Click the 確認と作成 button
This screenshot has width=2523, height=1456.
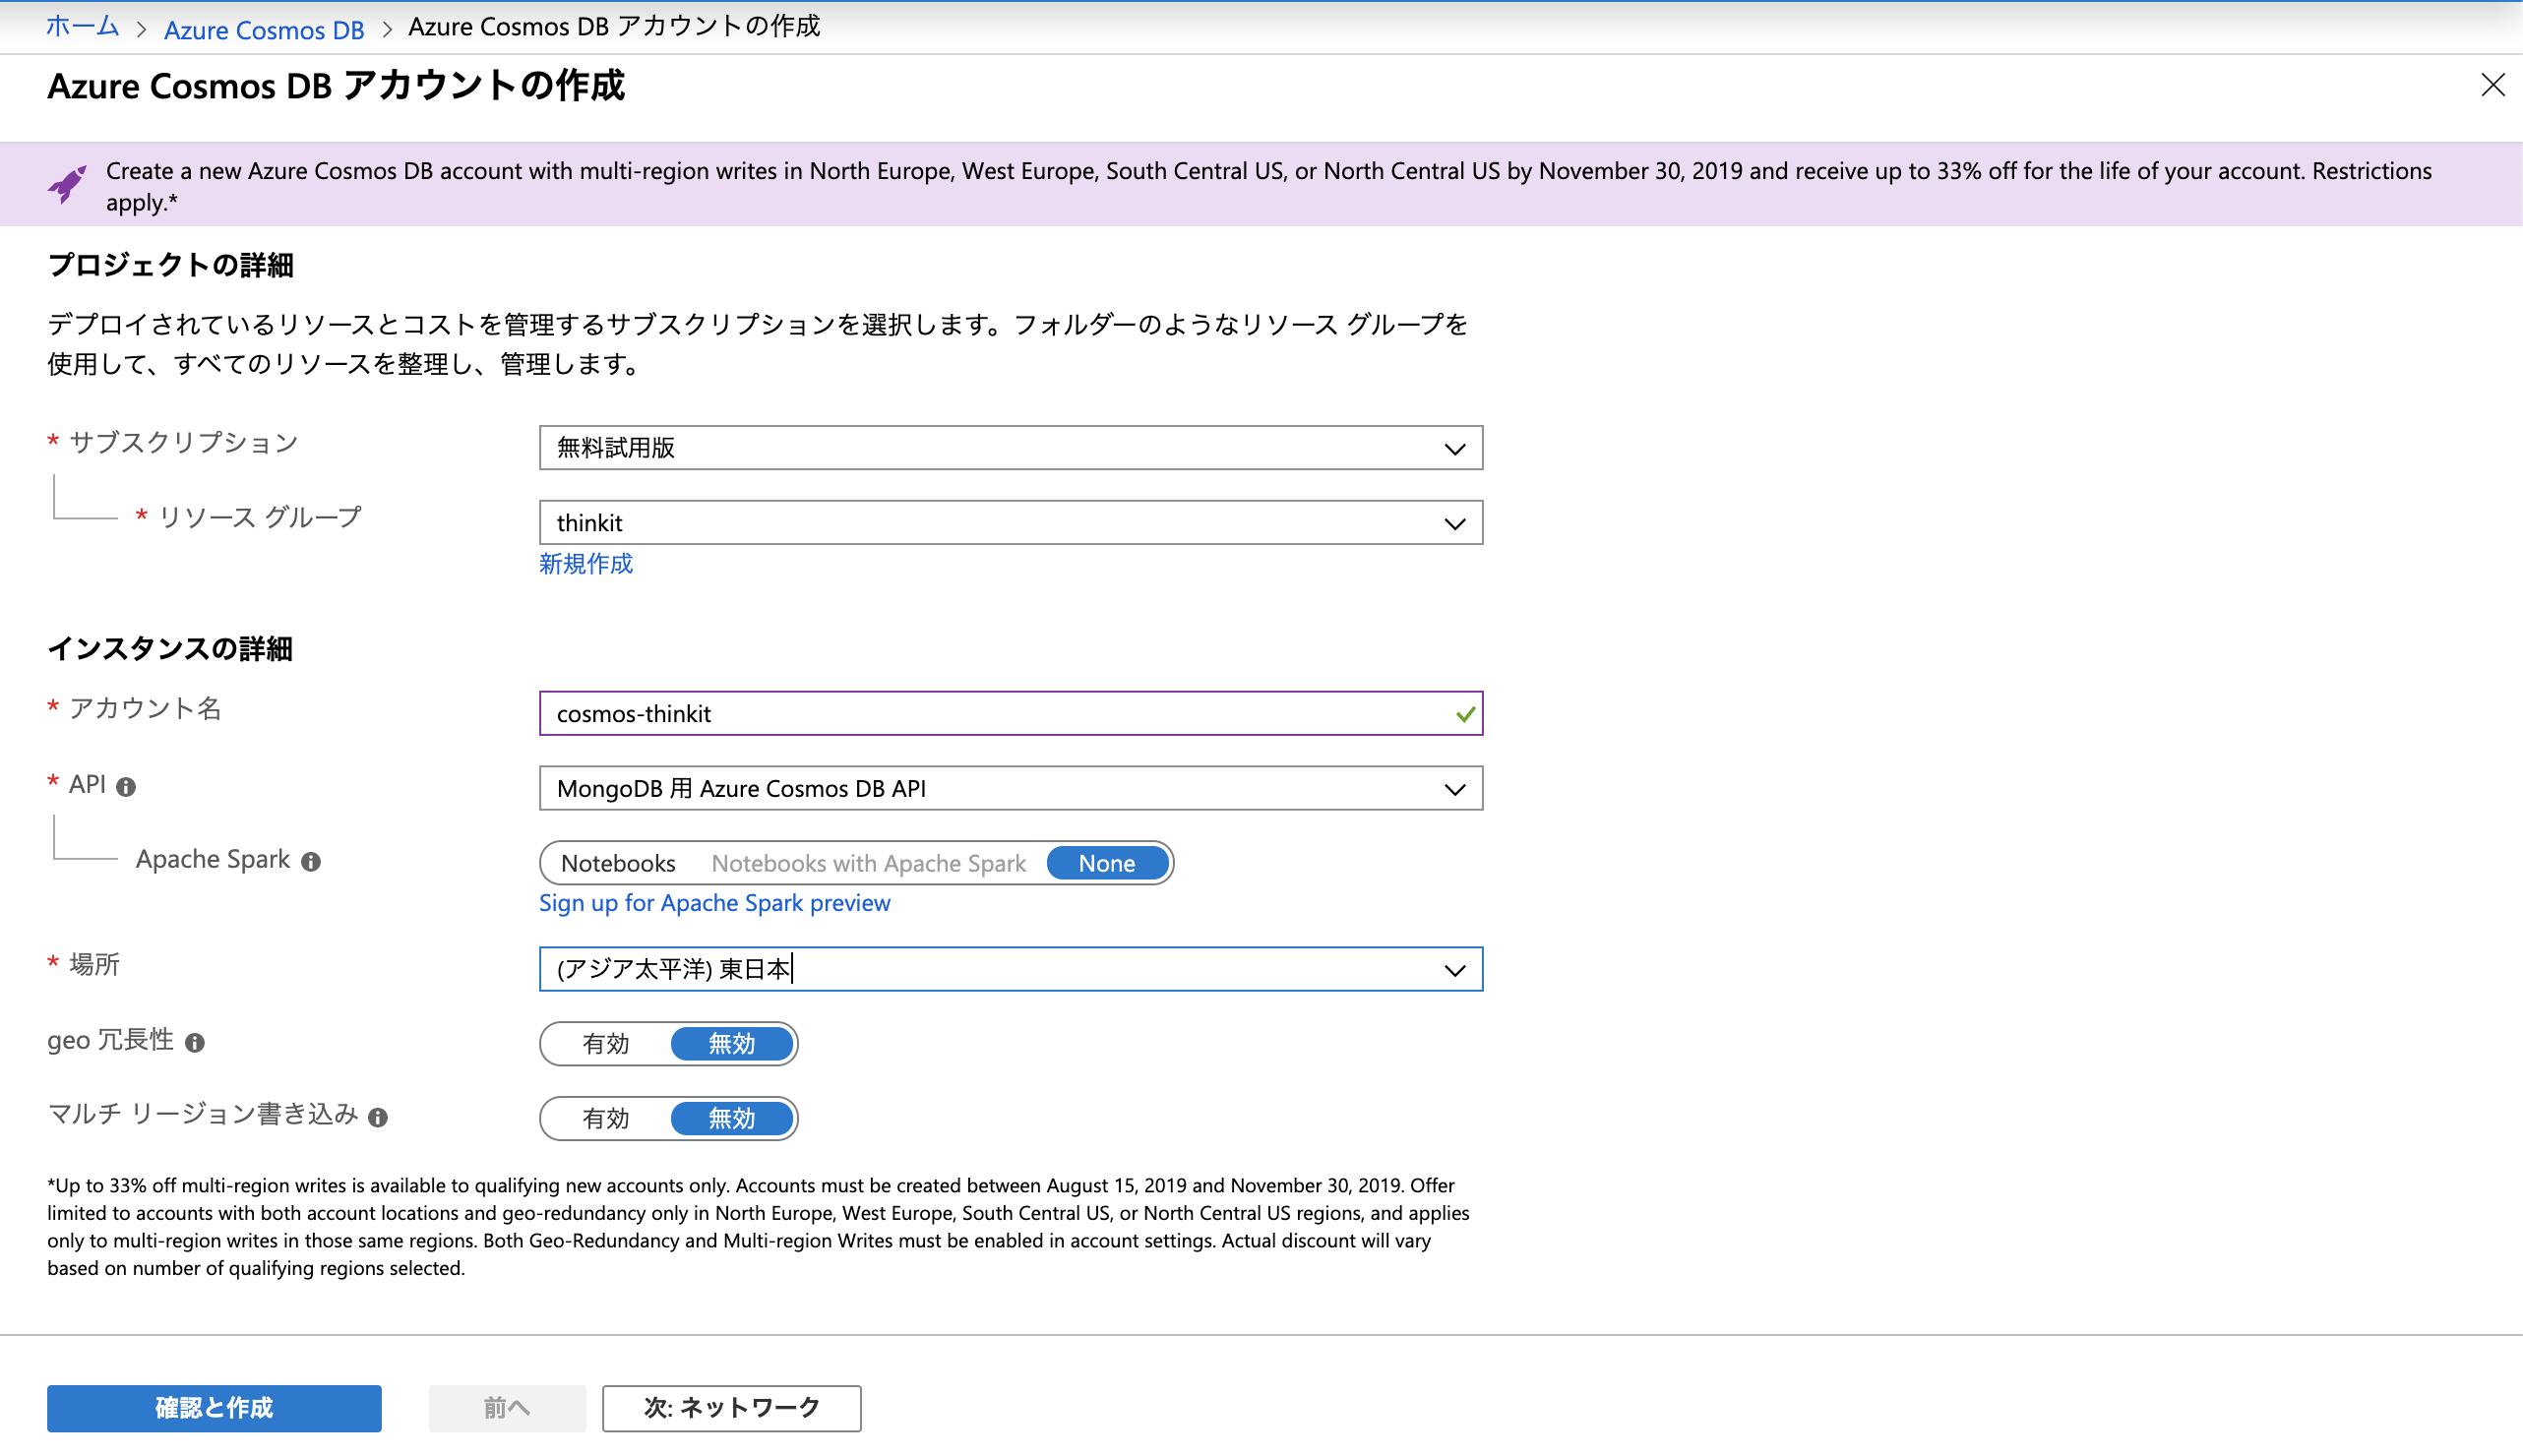[x=214, y=1408]
